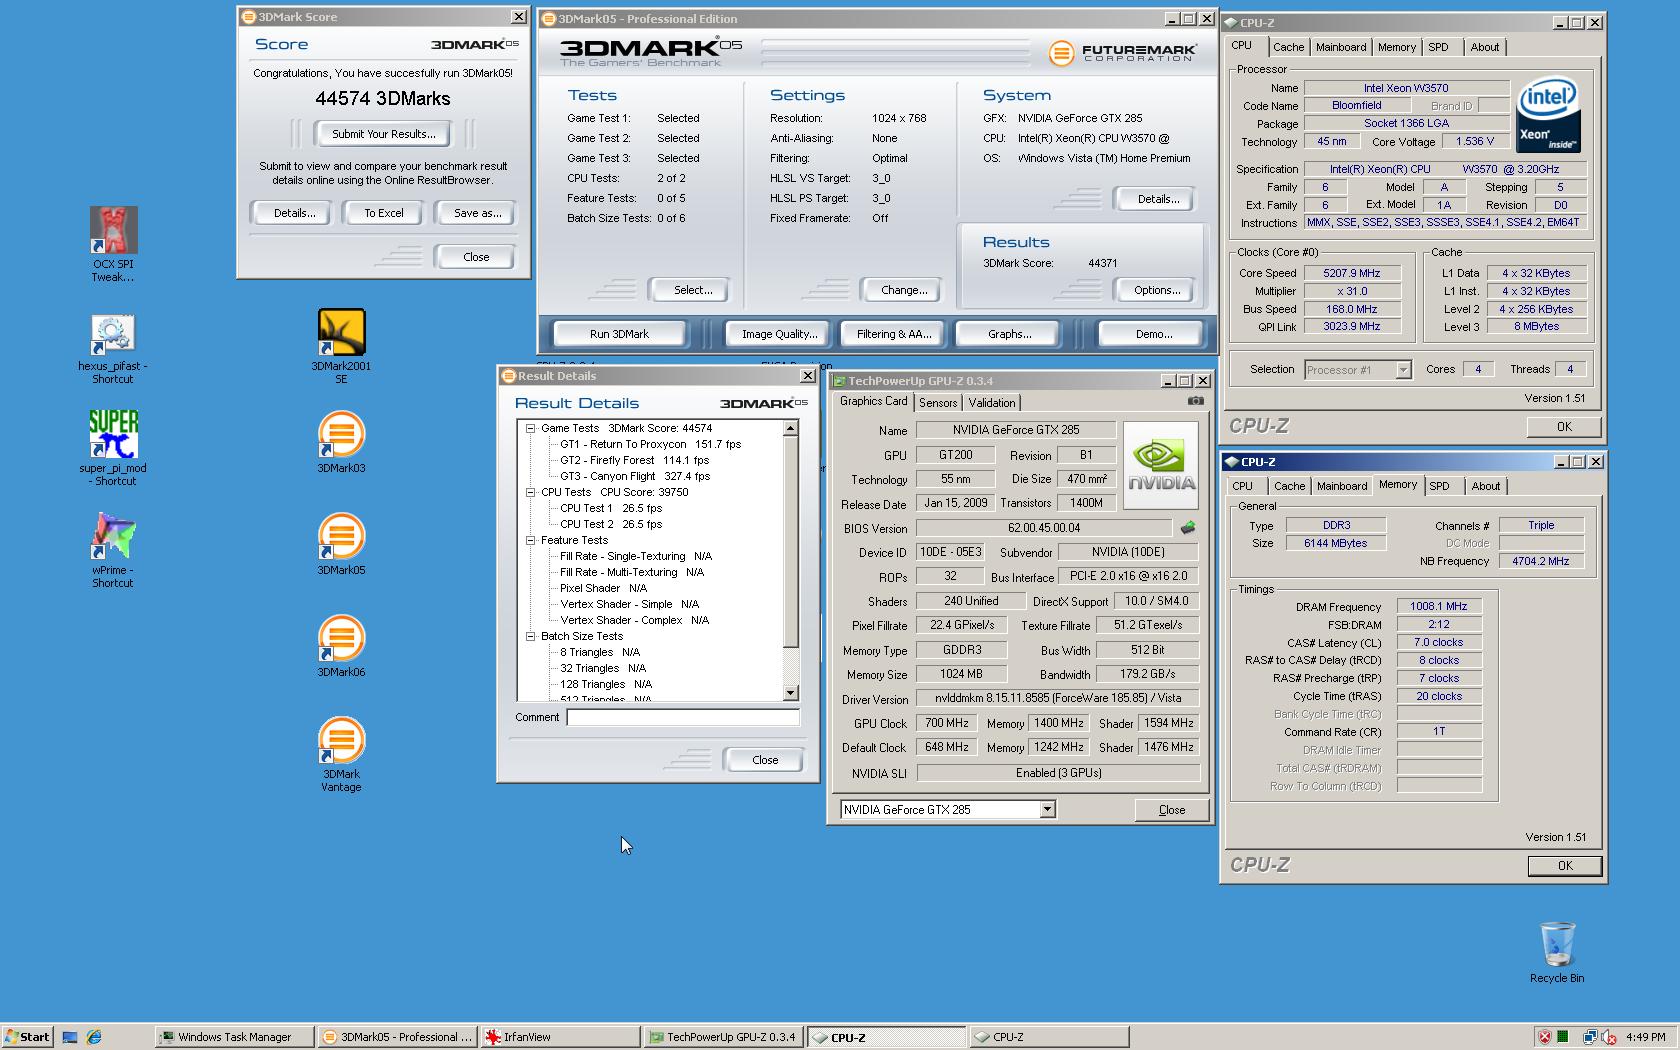This screenshot has width=1680, height=1050.
Task: Open Filtering & AA settings
Action: tap(893, 334)
